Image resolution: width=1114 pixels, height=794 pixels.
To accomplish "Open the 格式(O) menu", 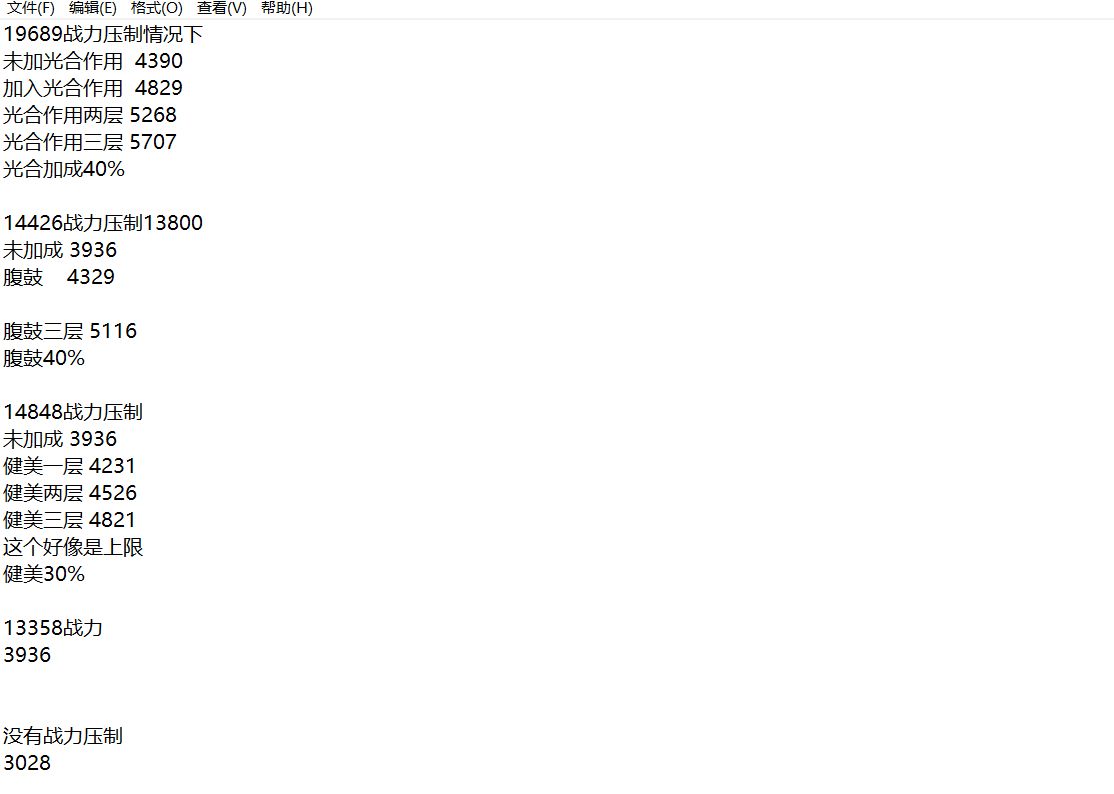I will pyautogui.click(x=157, y=9).
